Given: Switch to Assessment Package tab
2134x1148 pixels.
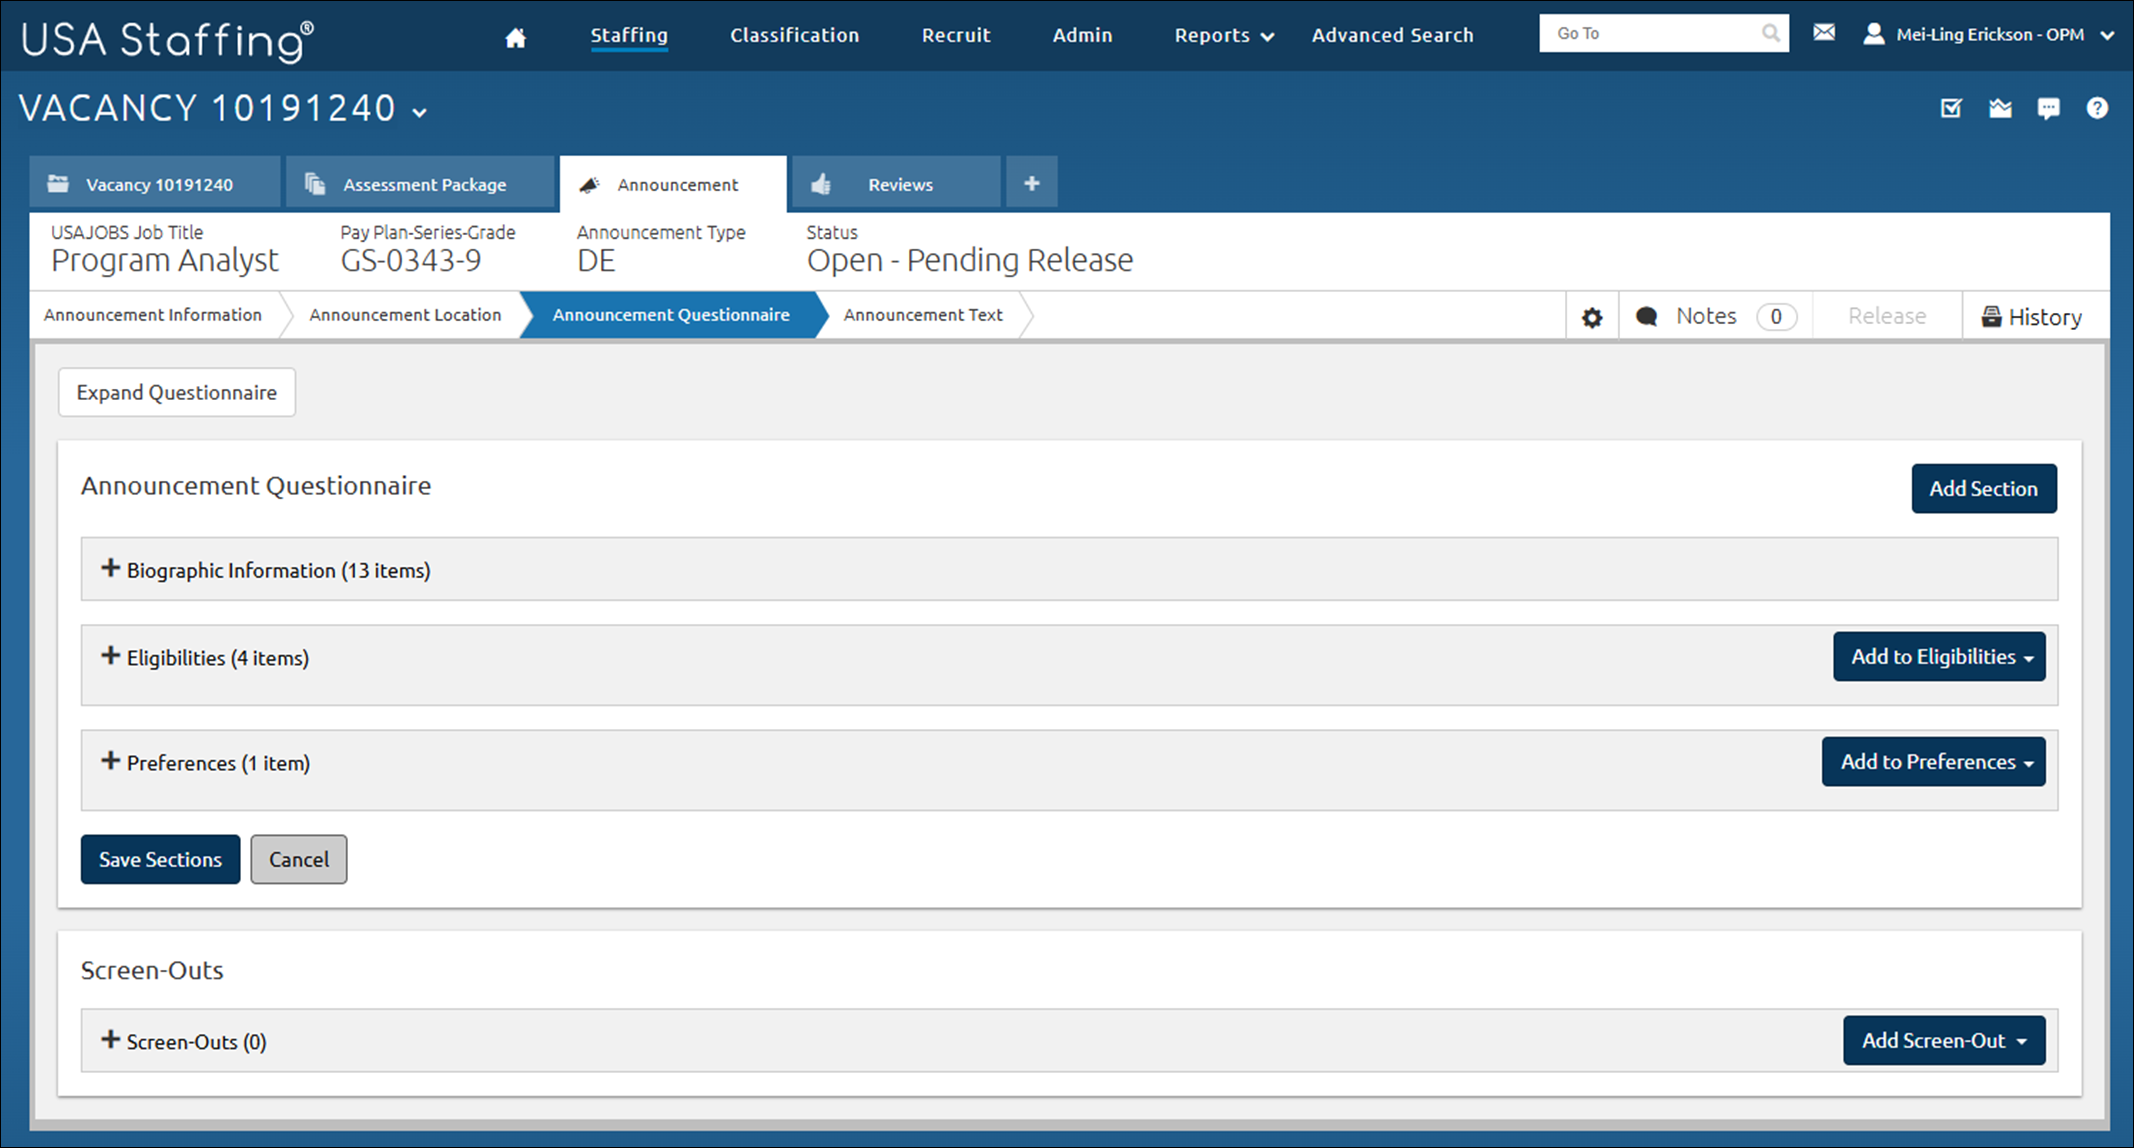Looking at the screenshot, I should coord(420,183).
